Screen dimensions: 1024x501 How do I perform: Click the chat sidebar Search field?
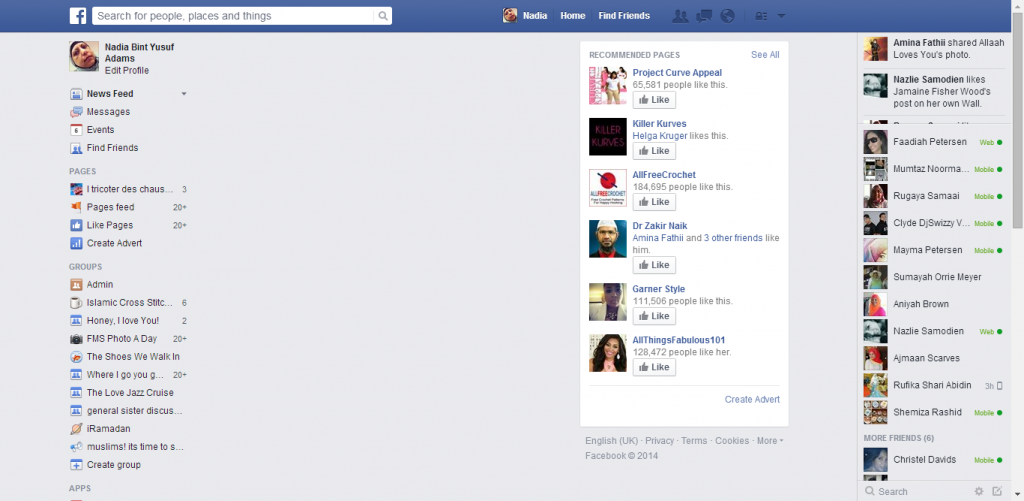pyautogui.click(x=923, y=491)
